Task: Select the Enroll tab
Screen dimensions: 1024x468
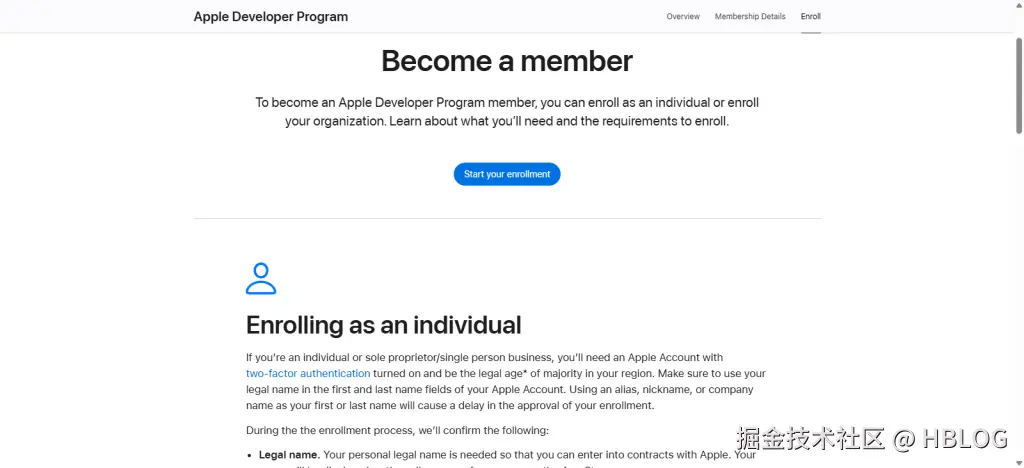Action: coord(810,17)
